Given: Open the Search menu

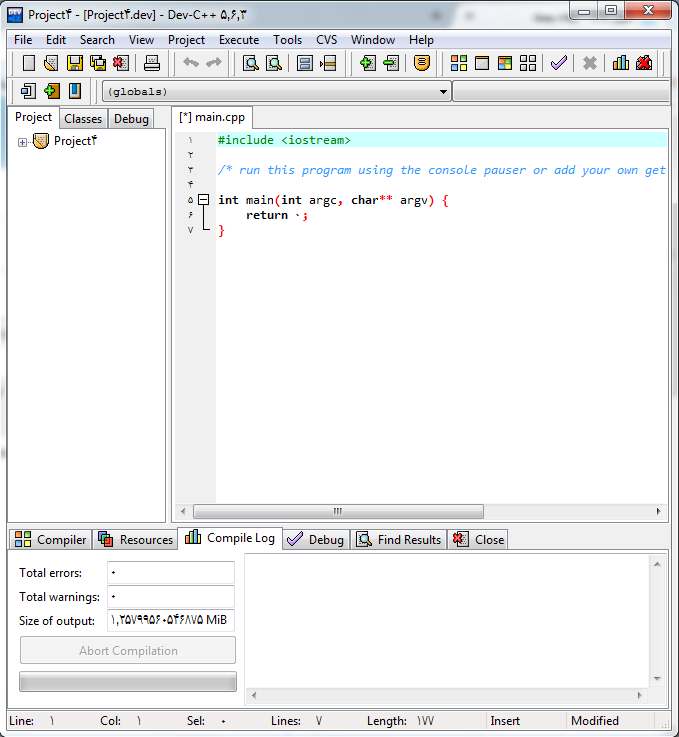Looking at the screenshot, I should point(97,40).
